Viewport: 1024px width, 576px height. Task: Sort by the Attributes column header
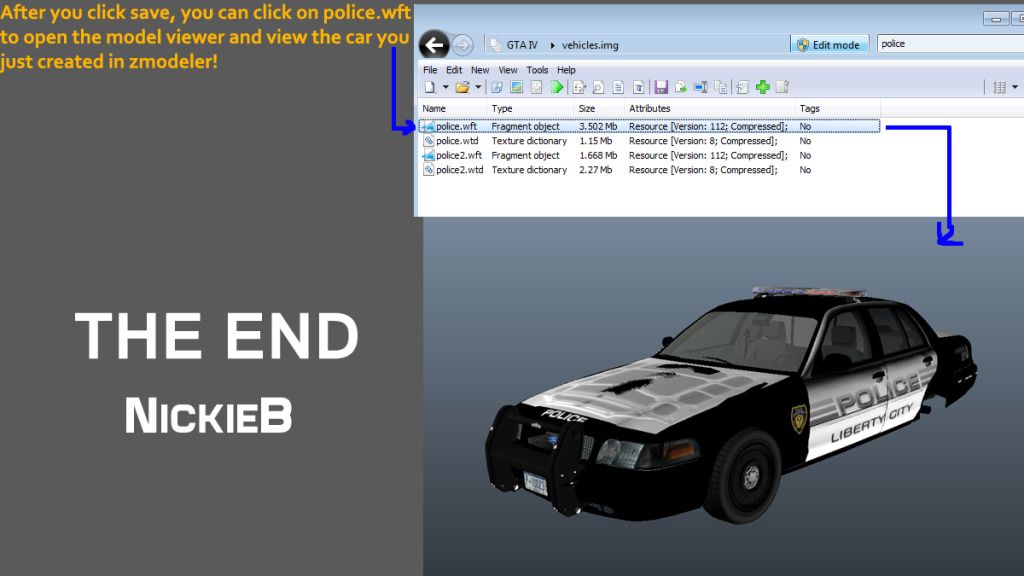(x=709, y=108)
